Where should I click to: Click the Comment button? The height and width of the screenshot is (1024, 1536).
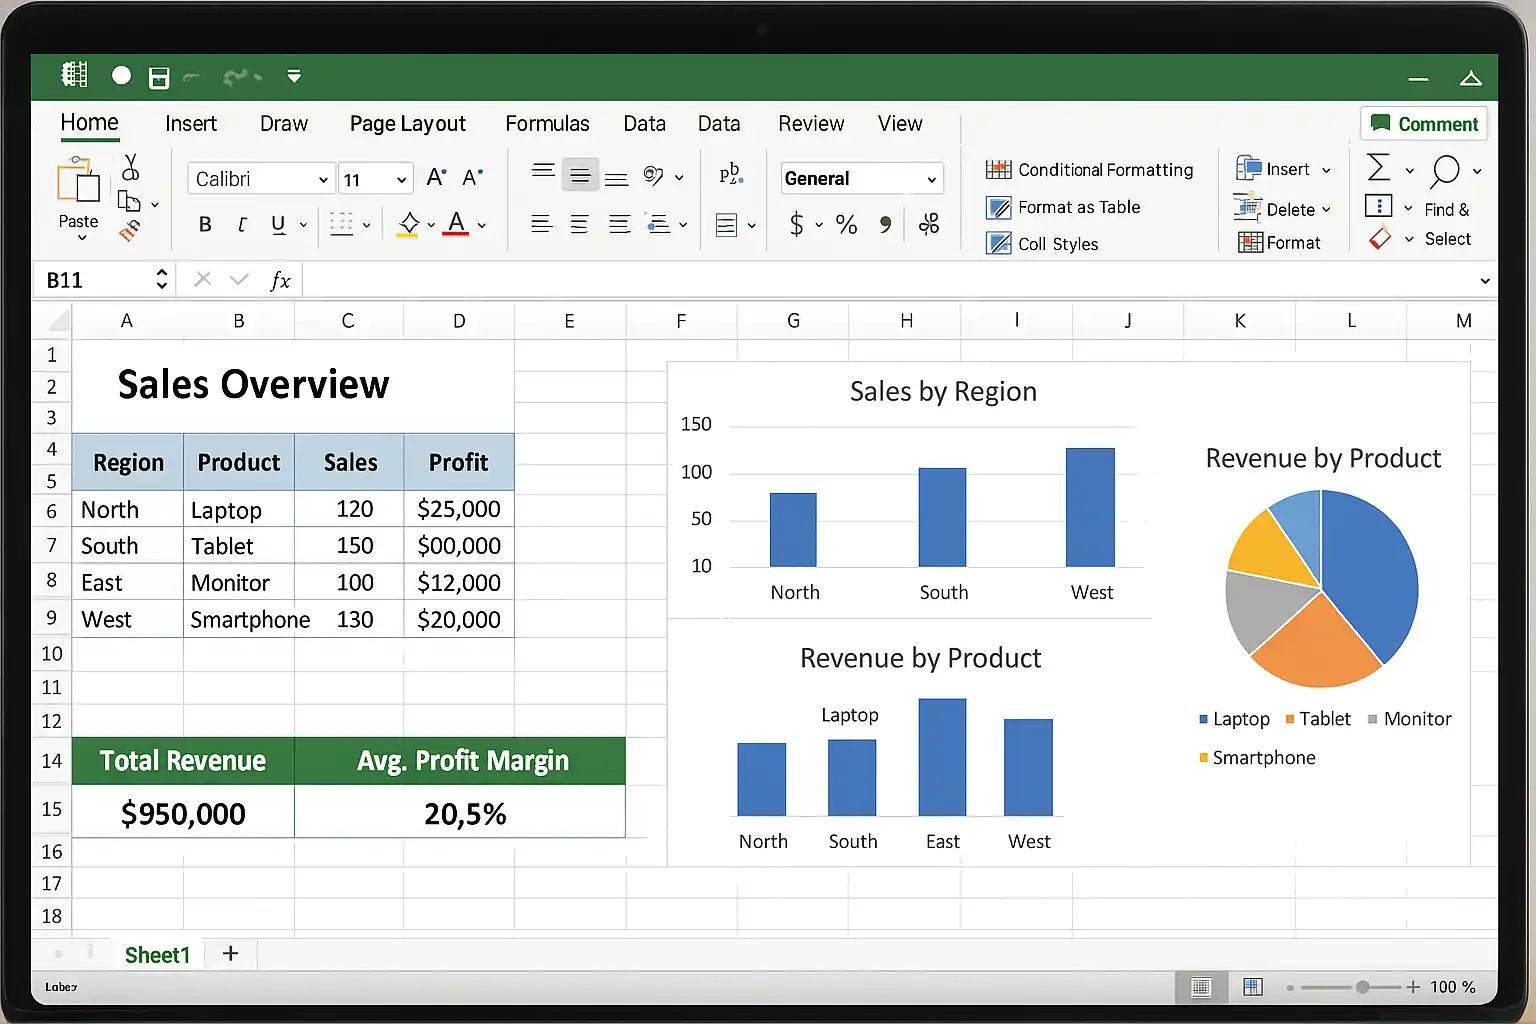tap(1424, 124)
